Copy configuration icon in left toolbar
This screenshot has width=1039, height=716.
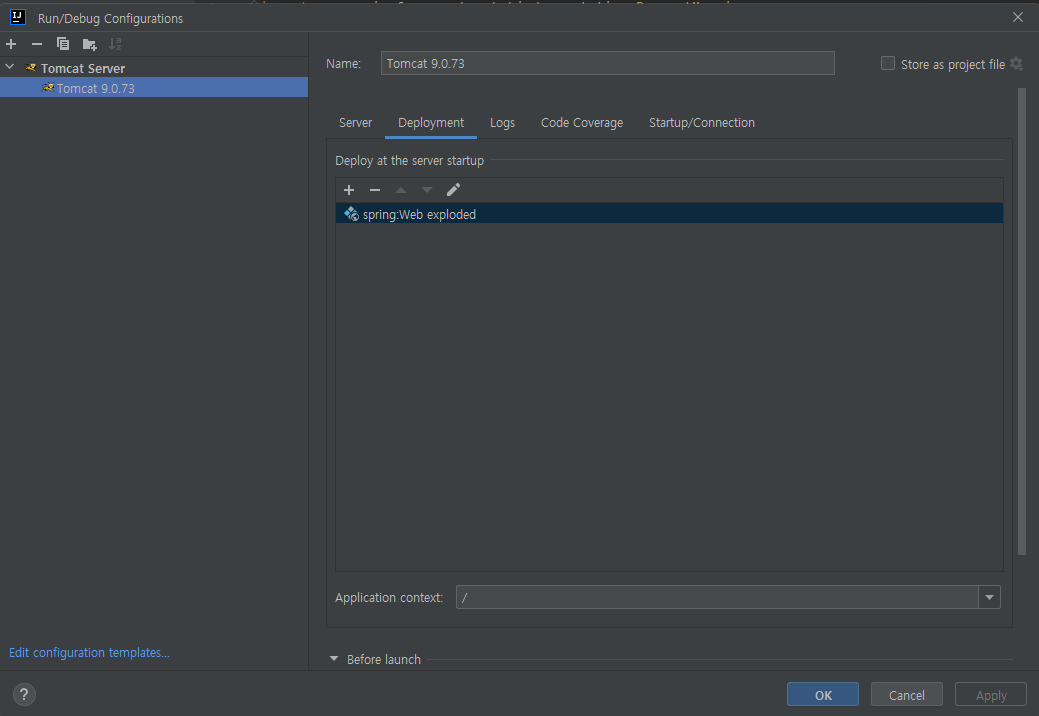(63, 44)
